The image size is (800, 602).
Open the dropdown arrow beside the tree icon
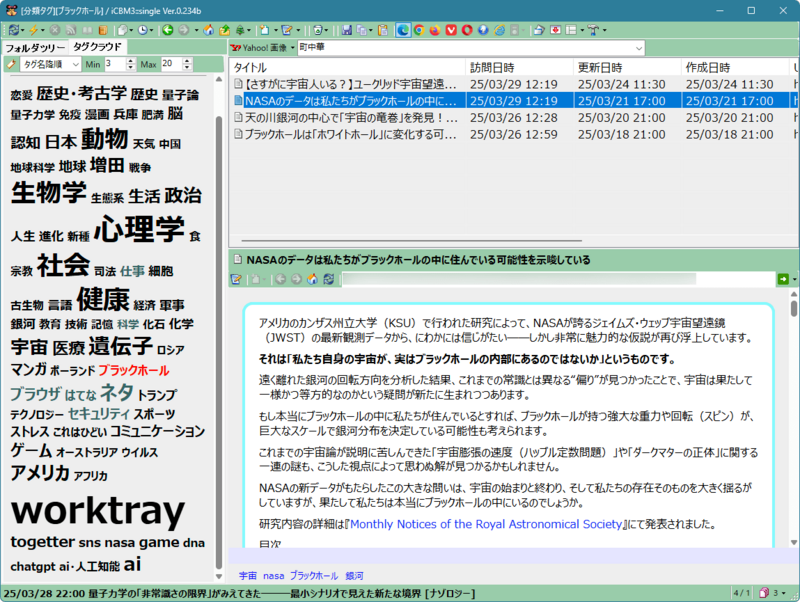(249, 30)
